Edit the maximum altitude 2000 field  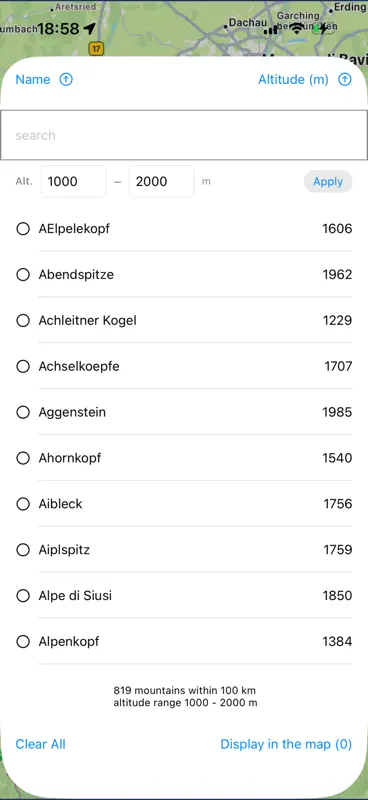[x=162, y=182]
